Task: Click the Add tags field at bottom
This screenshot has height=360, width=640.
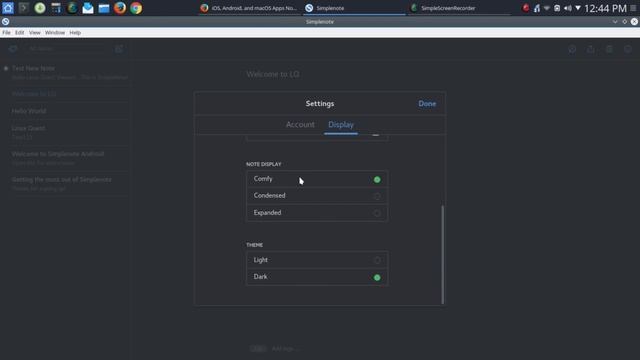Action: coord(285,349)
